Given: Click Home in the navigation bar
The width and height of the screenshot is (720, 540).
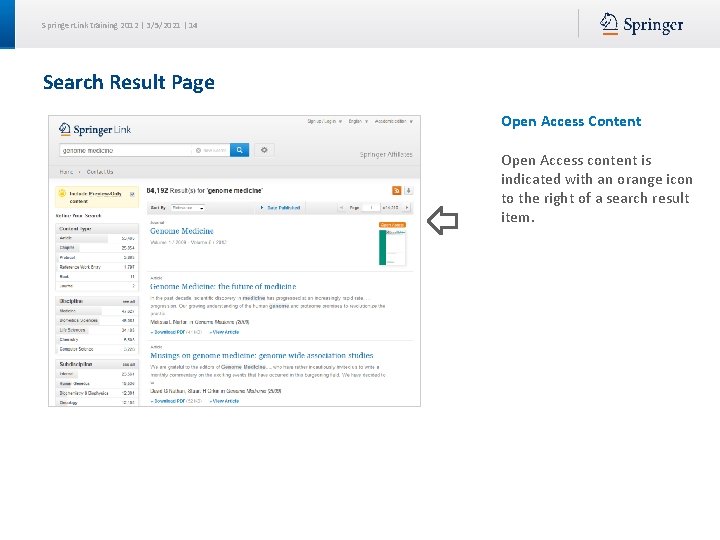Looking at the screenshot, I should click(66, 172).
